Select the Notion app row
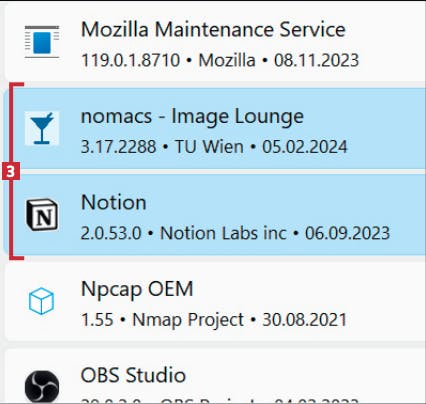Viewport: 426px width, 404px height. 215,215
